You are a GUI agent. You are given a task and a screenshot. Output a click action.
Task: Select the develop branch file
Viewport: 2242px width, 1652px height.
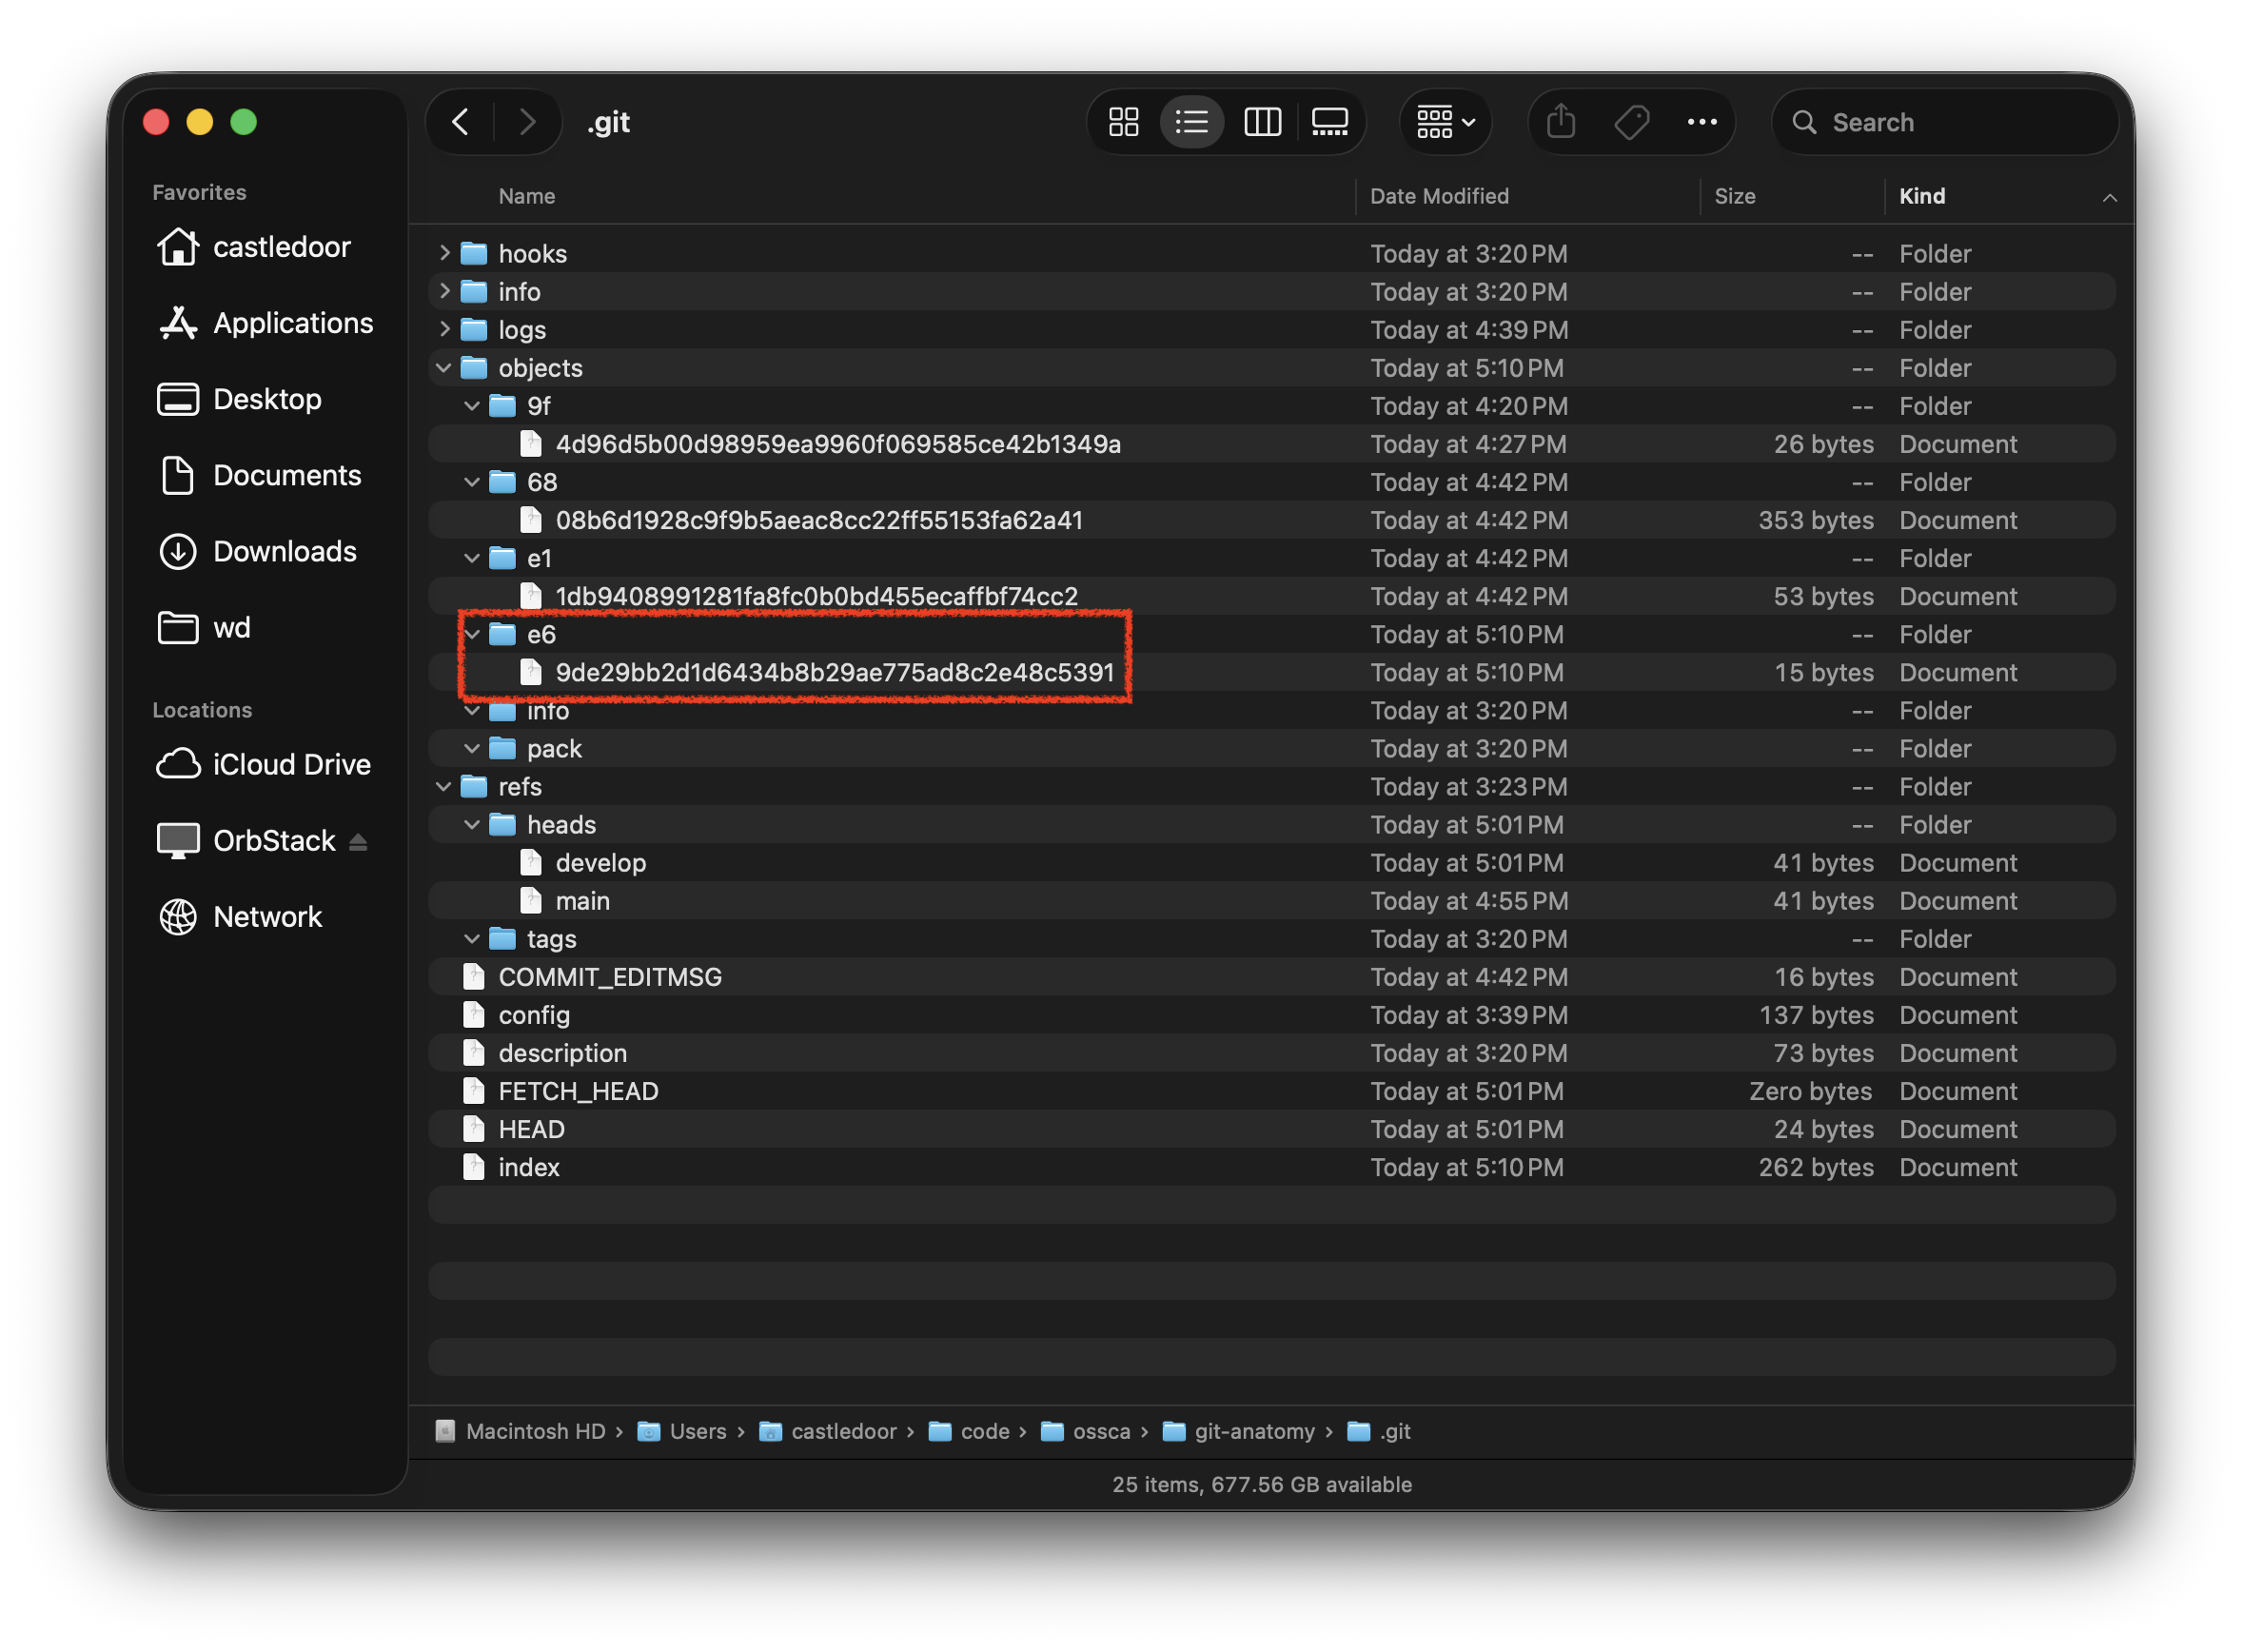600,863
